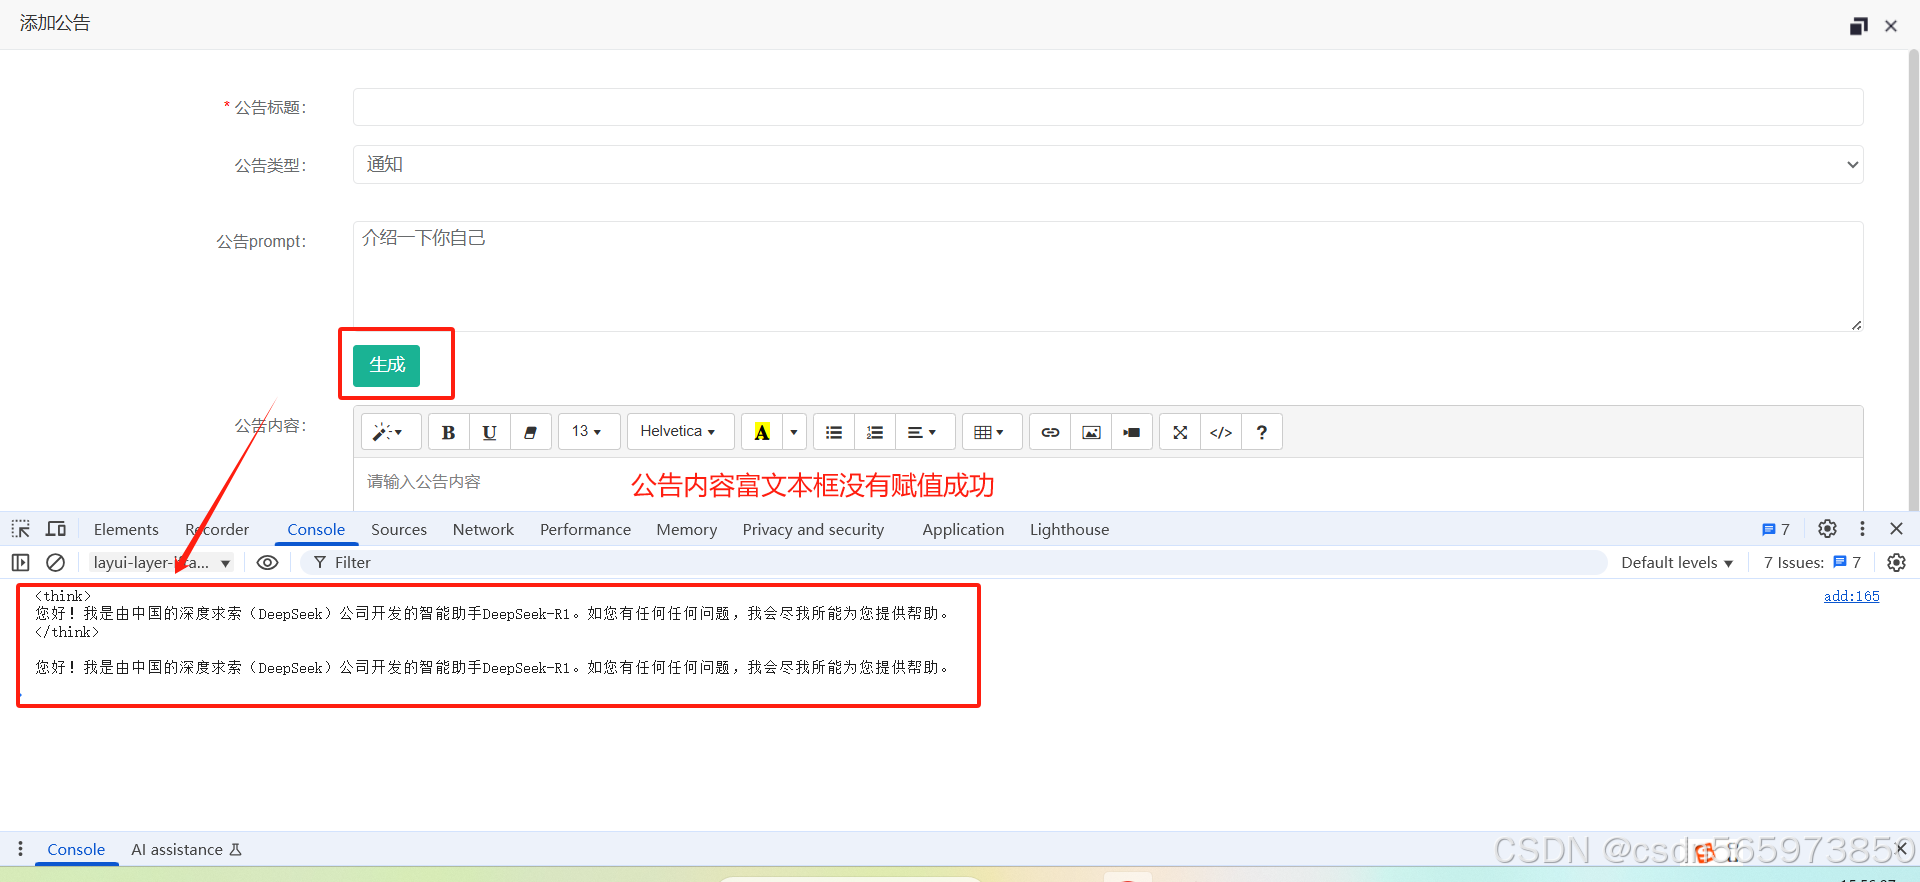Open DevTools three-dot customize menu
This screenshot has width=1920, height=882.
pyautogui.click(x=1862, y=529)
